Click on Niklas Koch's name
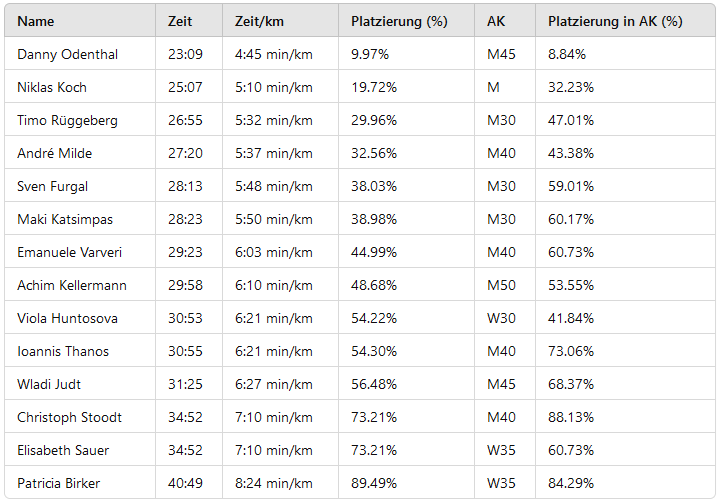This screenshot has height=502, width=719. pyautogui.click(x=52, y=87)
